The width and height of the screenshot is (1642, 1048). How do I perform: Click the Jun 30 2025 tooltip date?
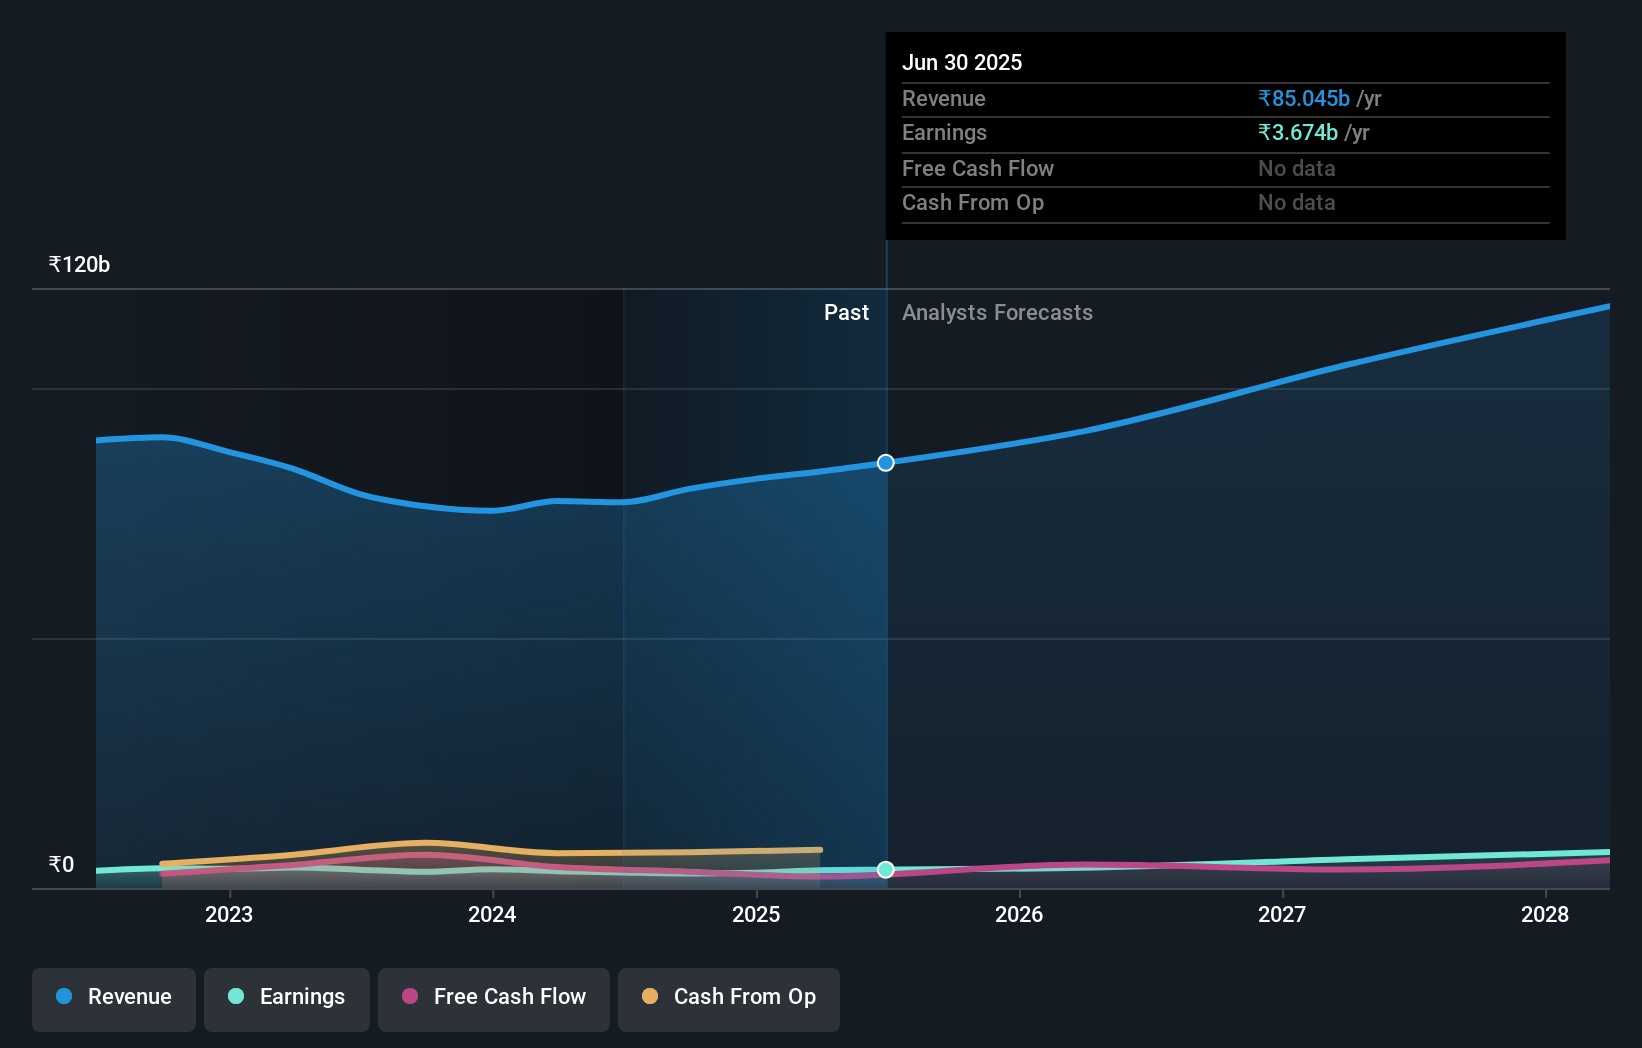point(962,63)
